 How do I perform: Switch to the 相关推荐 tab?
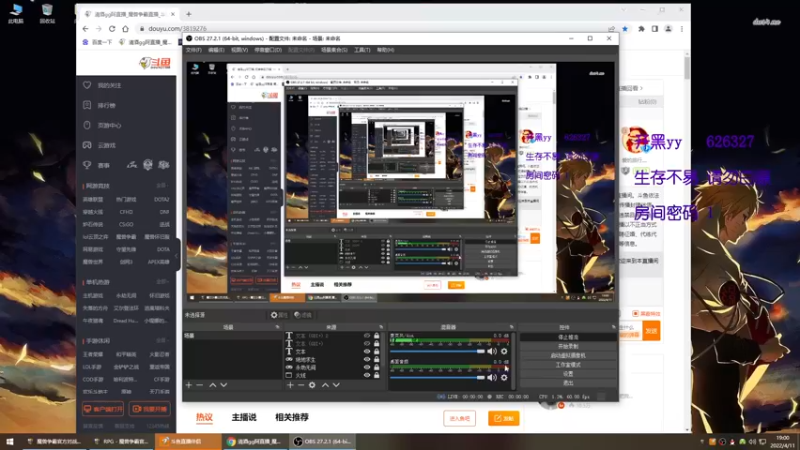(292, 417)
